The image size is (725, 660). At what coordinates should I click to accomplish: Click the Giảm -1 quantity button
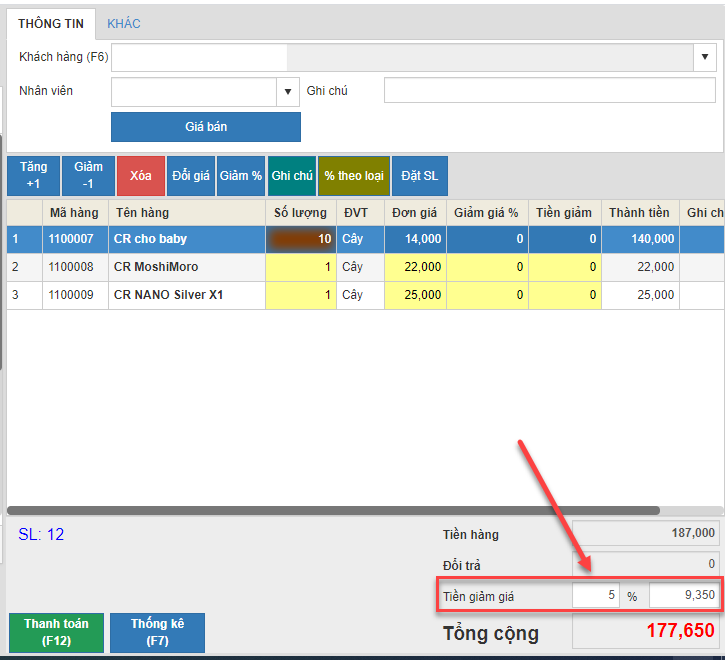[x=88, y=176]
